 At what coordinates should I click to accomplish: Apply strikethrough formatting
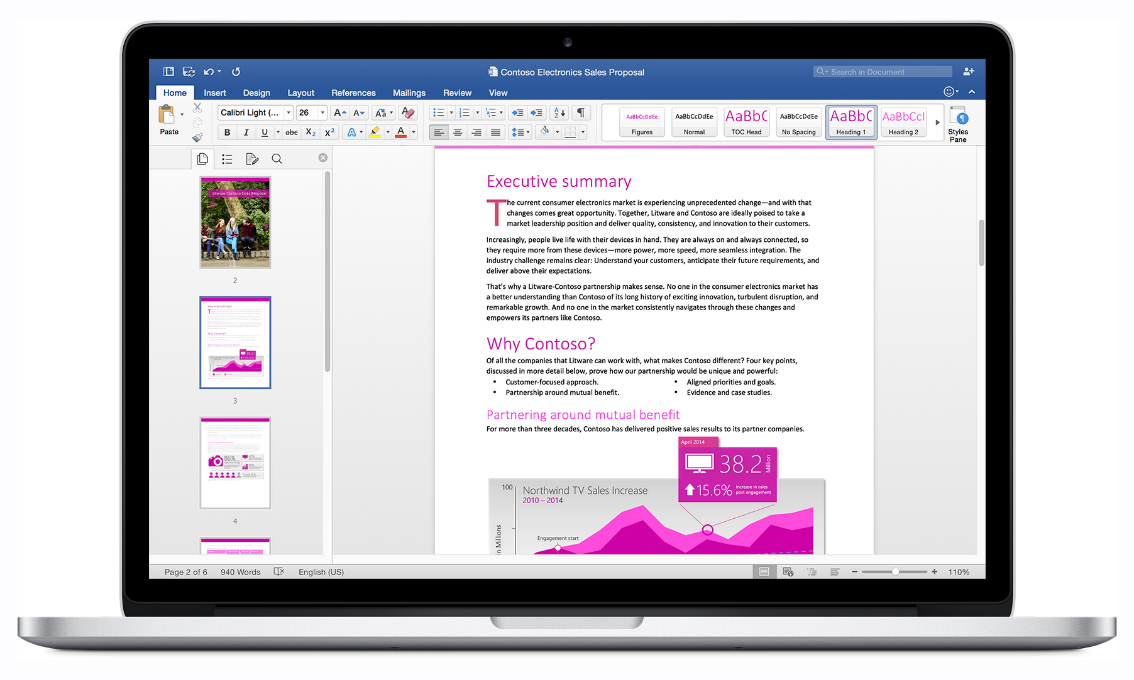[291, 132]
